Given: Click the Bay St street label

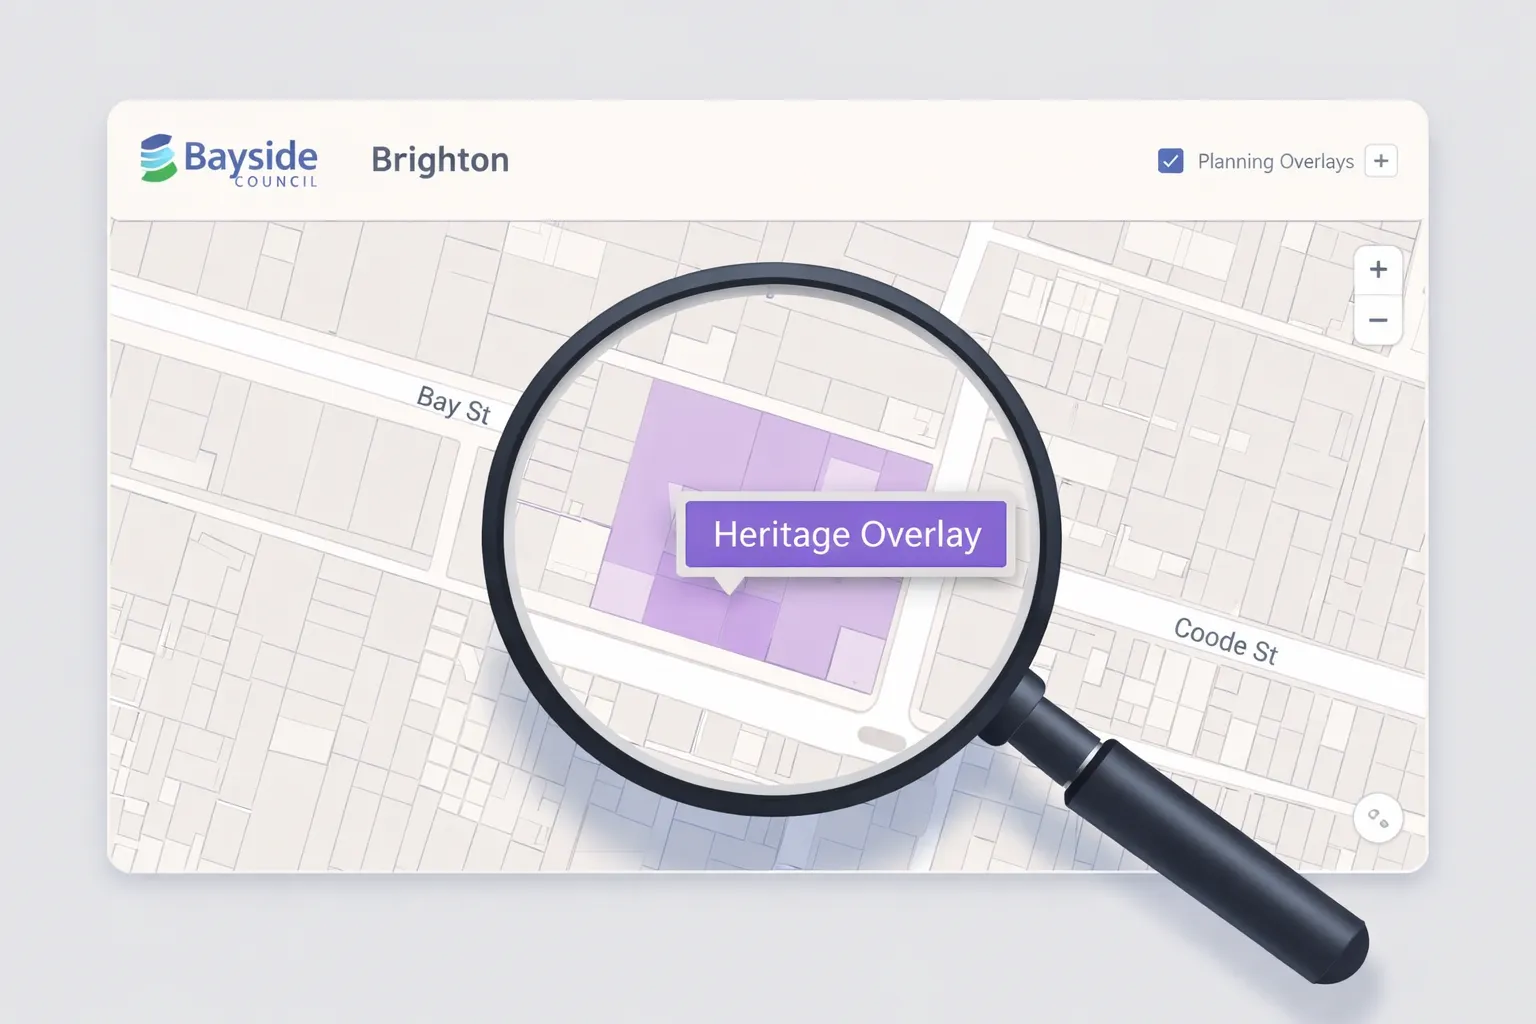Looking at the screenshot, I should tap(454, 405).
